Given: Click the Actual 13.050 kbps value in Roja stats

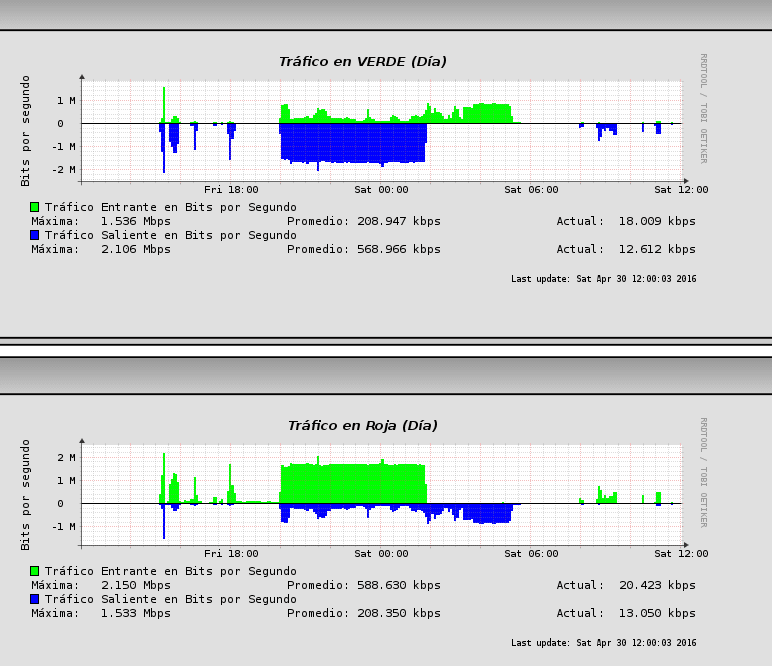Looking at the screenshot, I should (x=656, y=614).
